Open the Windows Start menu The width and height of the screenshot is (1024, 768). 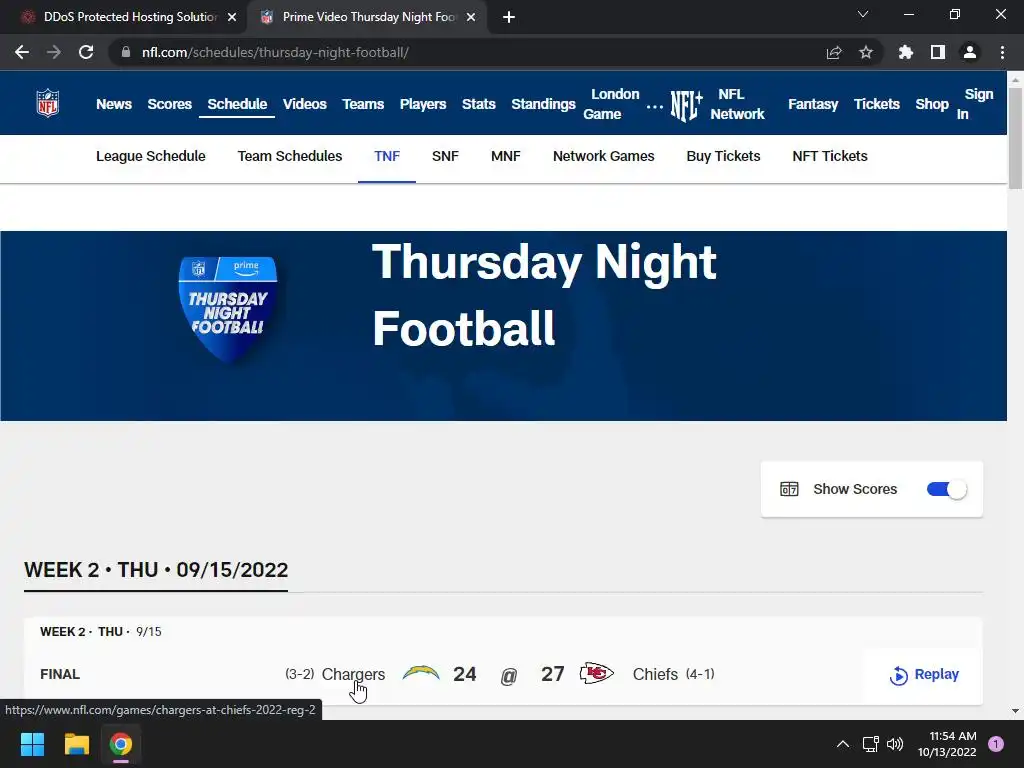point(32,744)
